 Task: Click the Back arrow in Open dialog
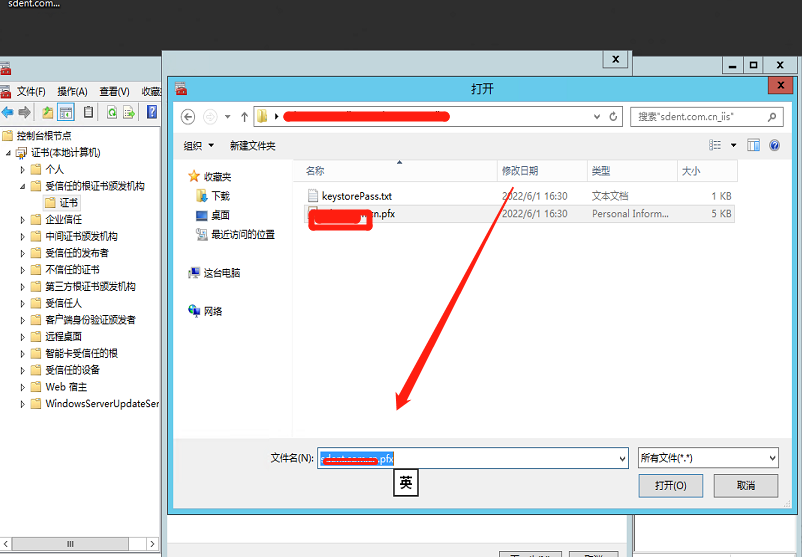tap(188, 117)
